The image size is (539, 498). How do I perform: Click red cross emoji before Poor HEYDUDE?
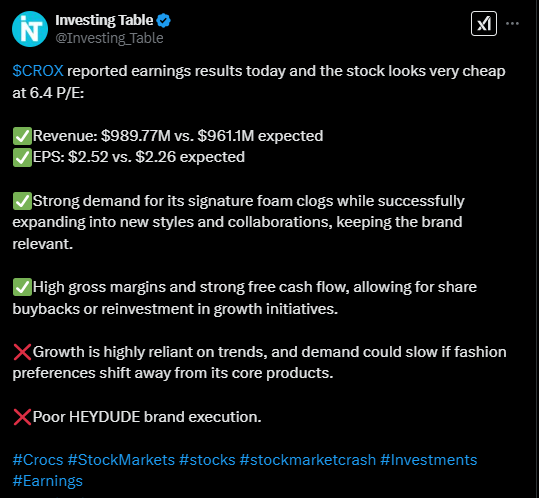point(22,417)
